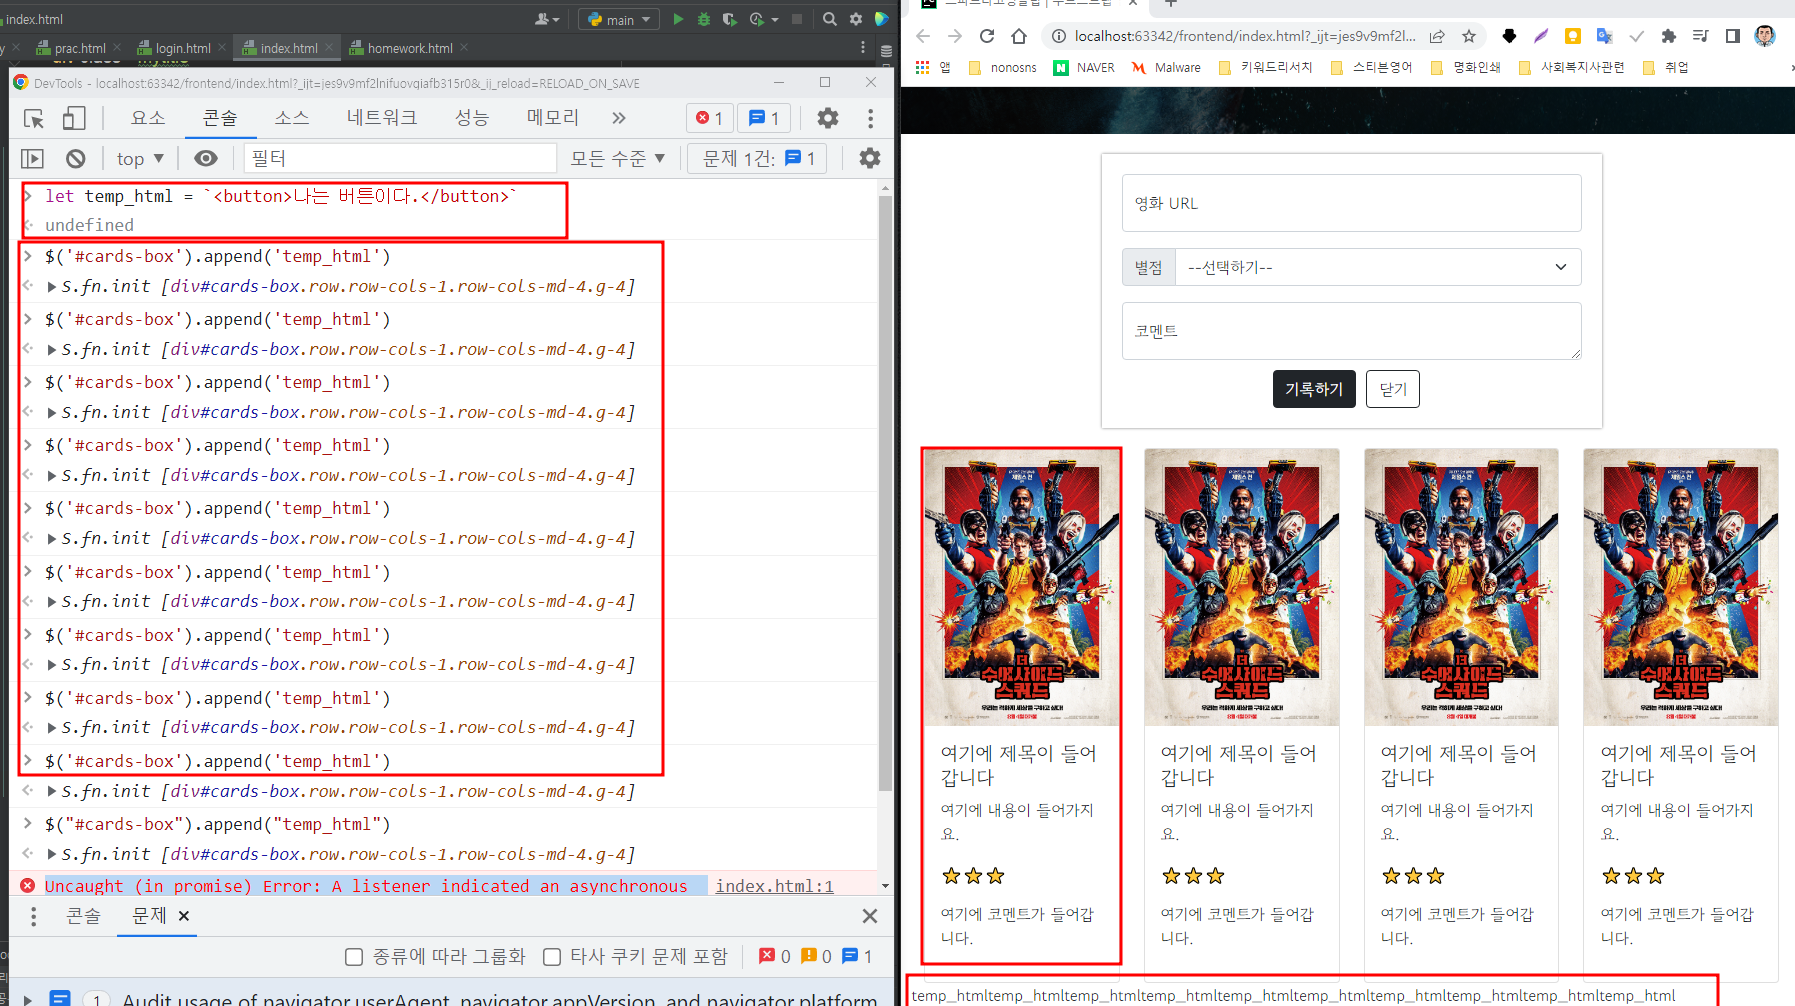The width and height of the screenshot is (1795, 1006).
Task: Click the 닫기 button
Action: [x=1393, y=389]
